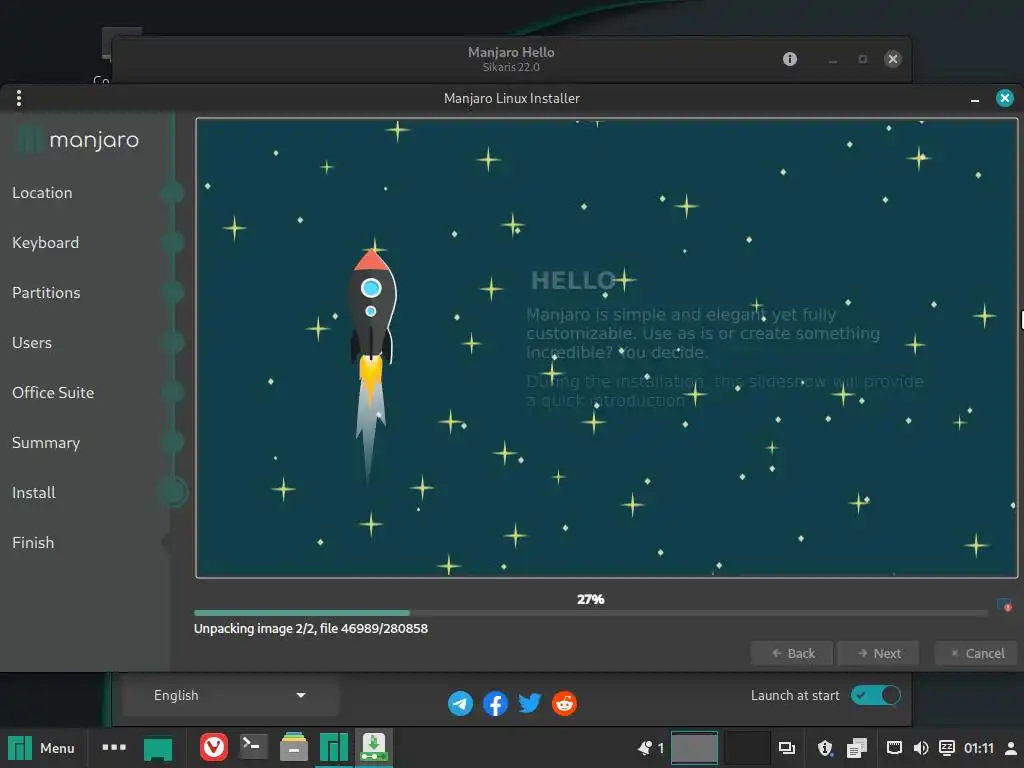This screenshot has height=768, width=1024.
Task: Select the Office Suite step in sidebar
Action: click(53, 392)
